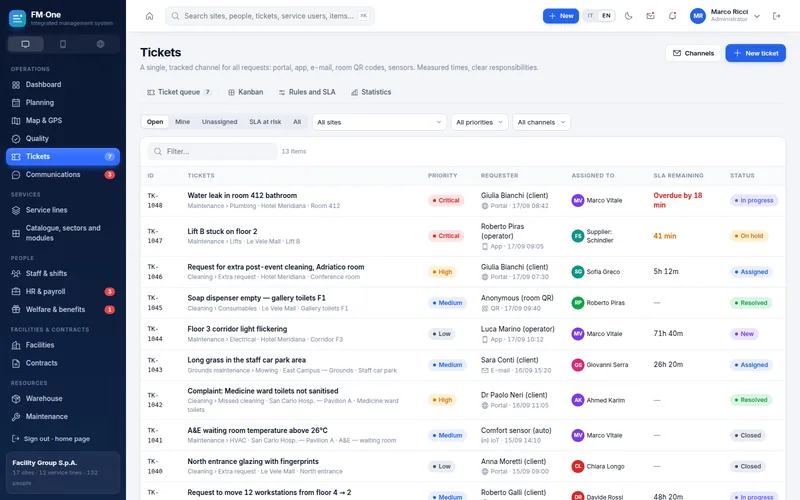Screen dimensions: 800x500
Task: Expand the Marco Ricci user menu
Action: (725, 16)
